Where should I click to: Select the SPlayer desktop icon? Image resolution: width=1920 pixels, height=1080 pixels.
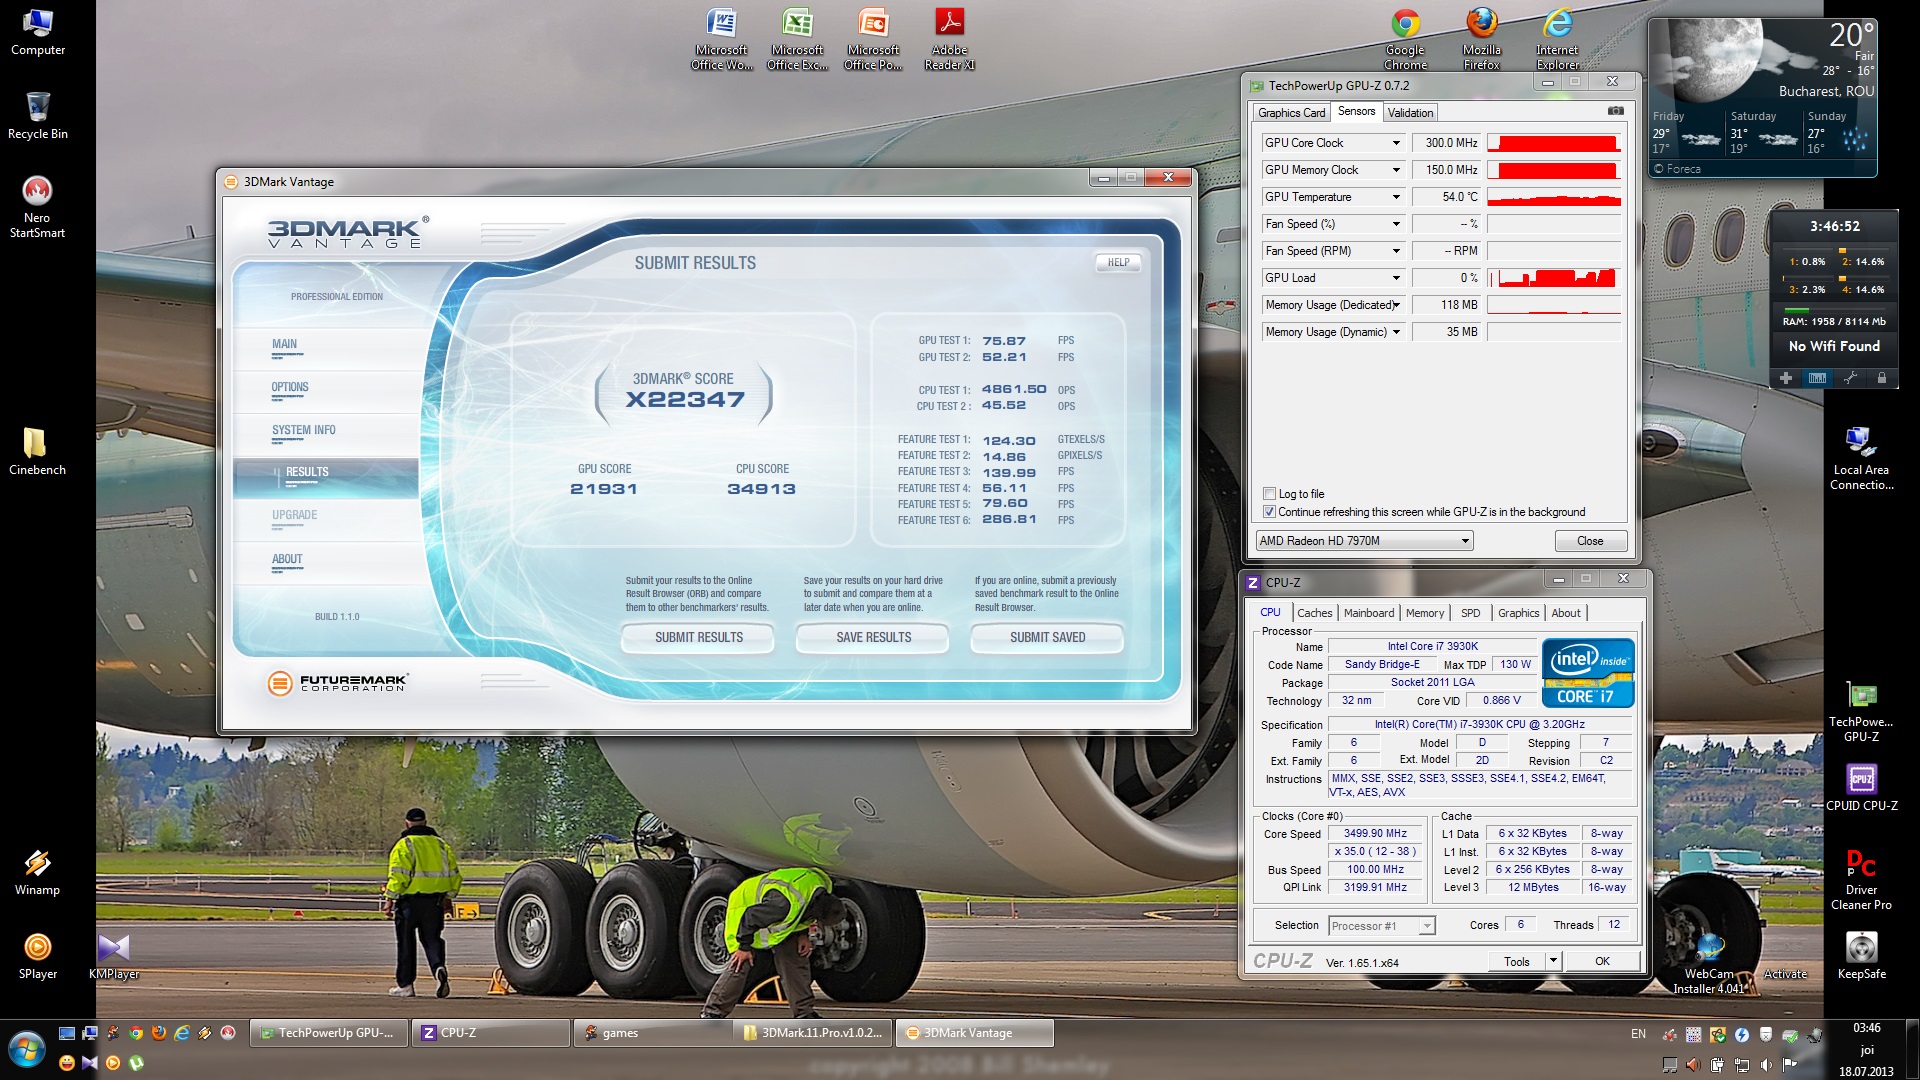(x=37, y=955)
